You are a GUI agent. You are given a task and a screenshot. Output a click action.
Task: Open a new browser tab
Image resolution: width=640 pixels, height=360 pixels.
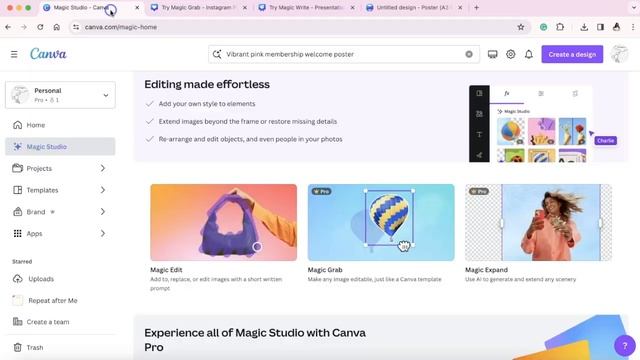pyautogui.click(x=476, y=7)
